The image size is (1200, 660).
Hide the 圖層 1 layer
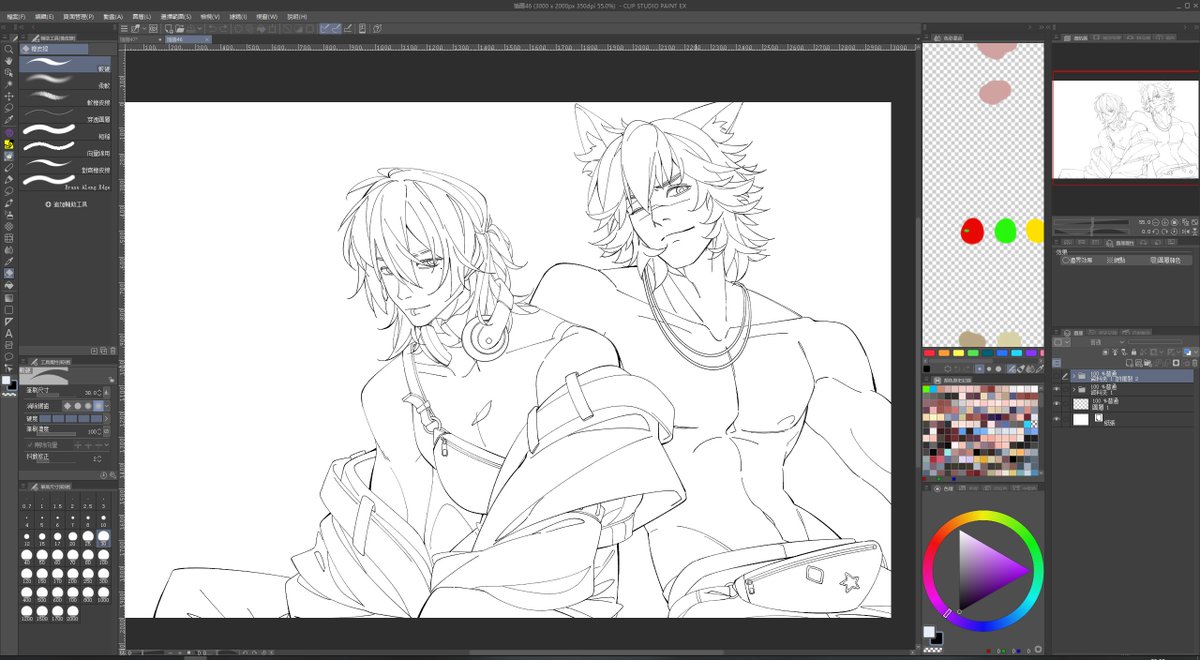click(1057, 404)
